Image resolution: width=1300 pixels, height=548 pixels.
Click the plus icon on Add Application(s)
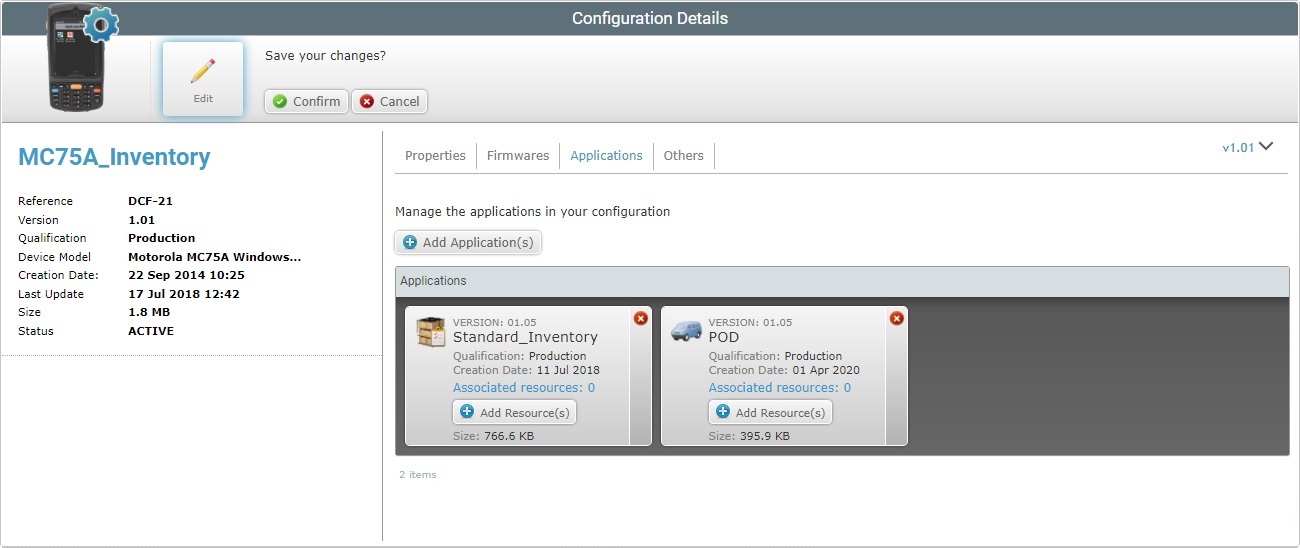coord(410,242)
